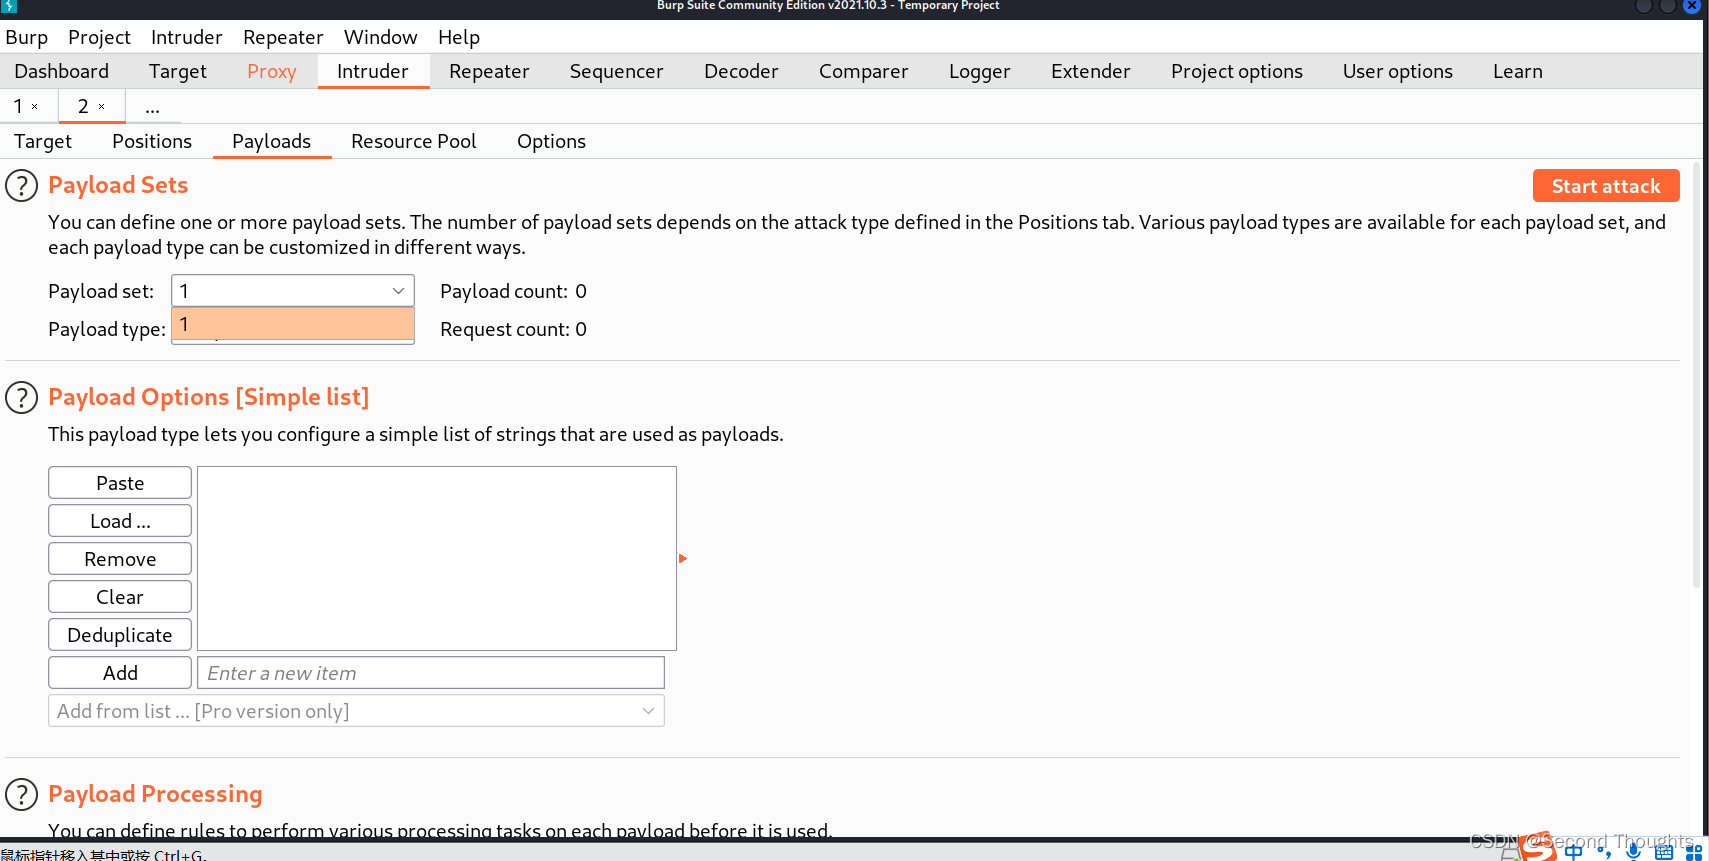Click the Request count: 0 text
The width and height of the screenshot is (1709, 861).
(x=514, y=329)
